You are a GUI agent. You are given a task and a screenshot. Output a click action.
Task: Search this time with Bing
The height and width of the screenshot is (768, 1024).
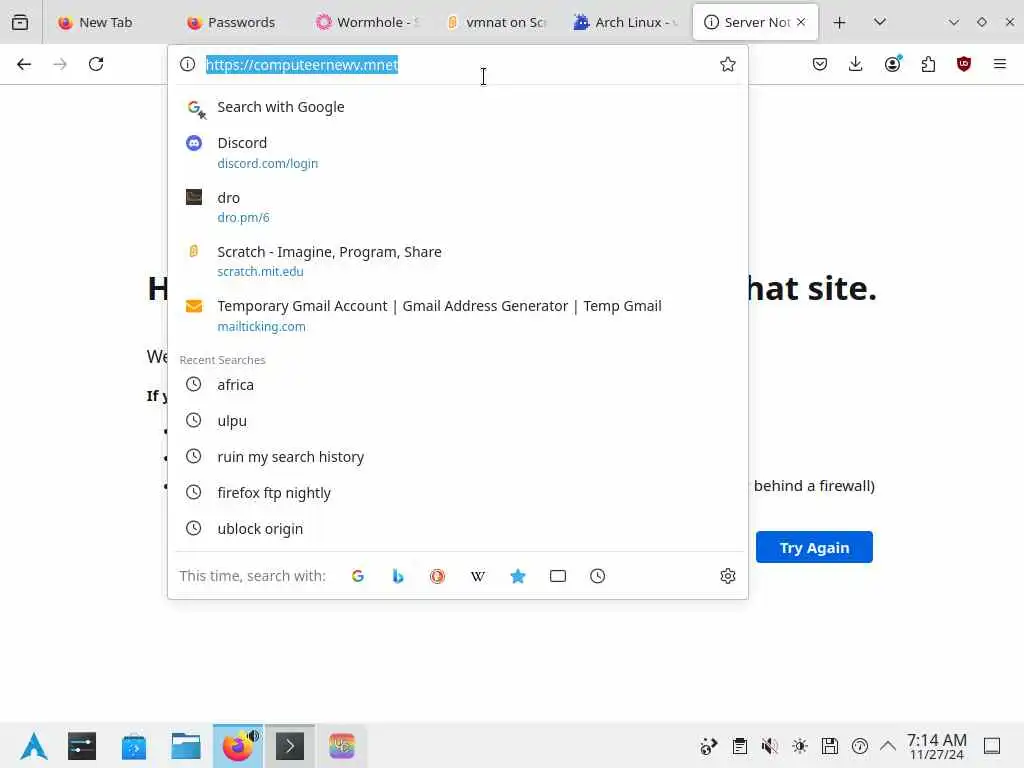pos(398,576)
